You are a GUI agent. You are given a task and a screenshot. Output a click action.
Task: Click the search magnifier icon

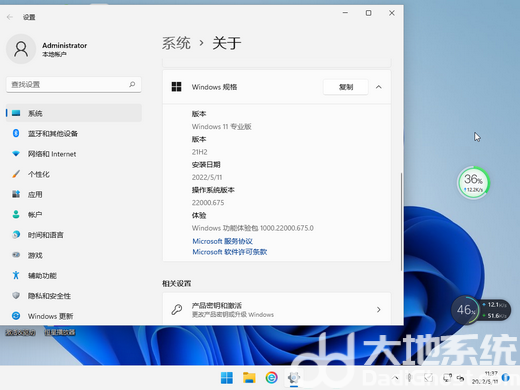(132, 84)
